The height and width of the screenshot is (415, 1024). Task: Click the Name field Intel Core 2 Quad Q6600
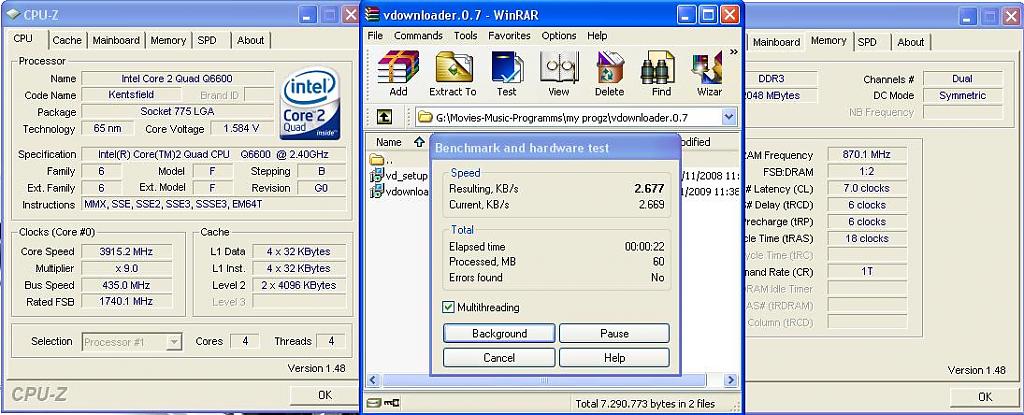click(176, 78)
